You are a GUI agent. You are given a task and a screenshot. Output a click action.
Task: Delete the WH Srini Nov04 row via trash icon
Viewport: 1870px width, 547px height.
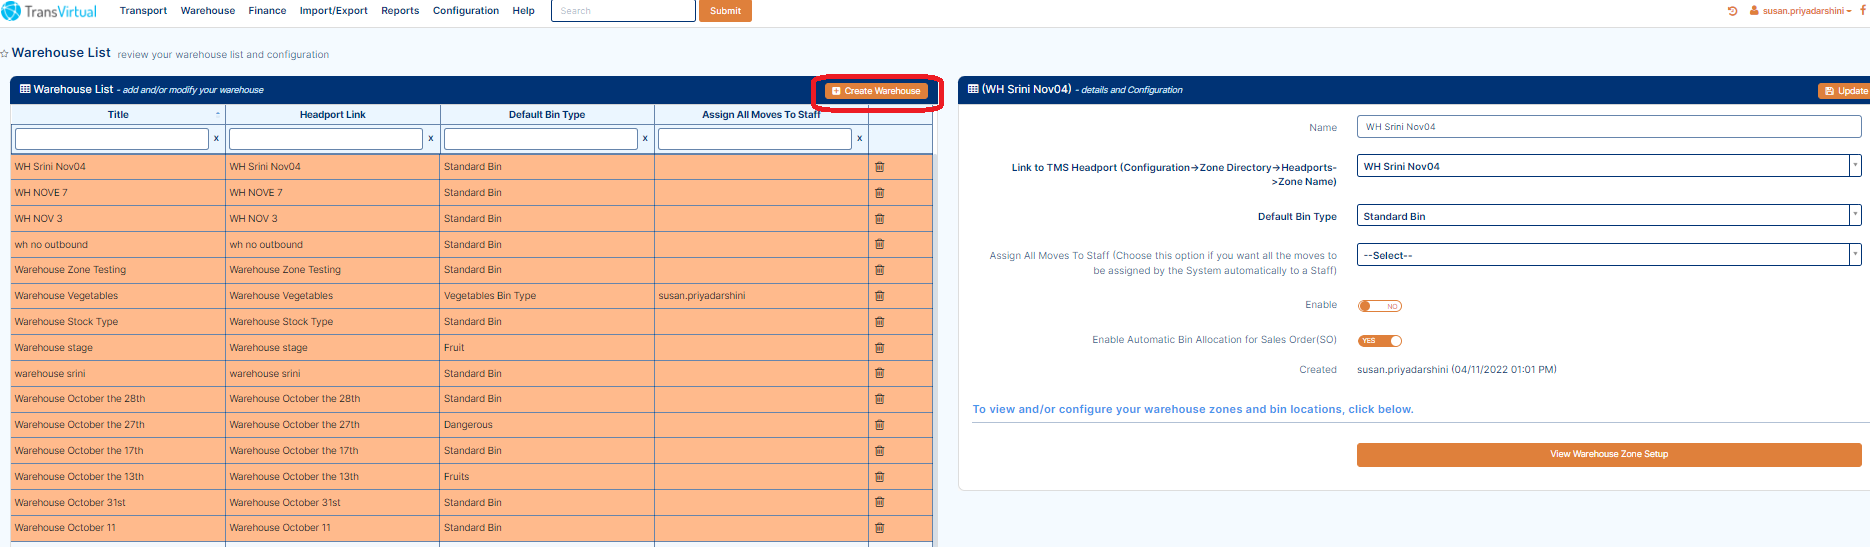pyautogui.click(x=880, y=167)
